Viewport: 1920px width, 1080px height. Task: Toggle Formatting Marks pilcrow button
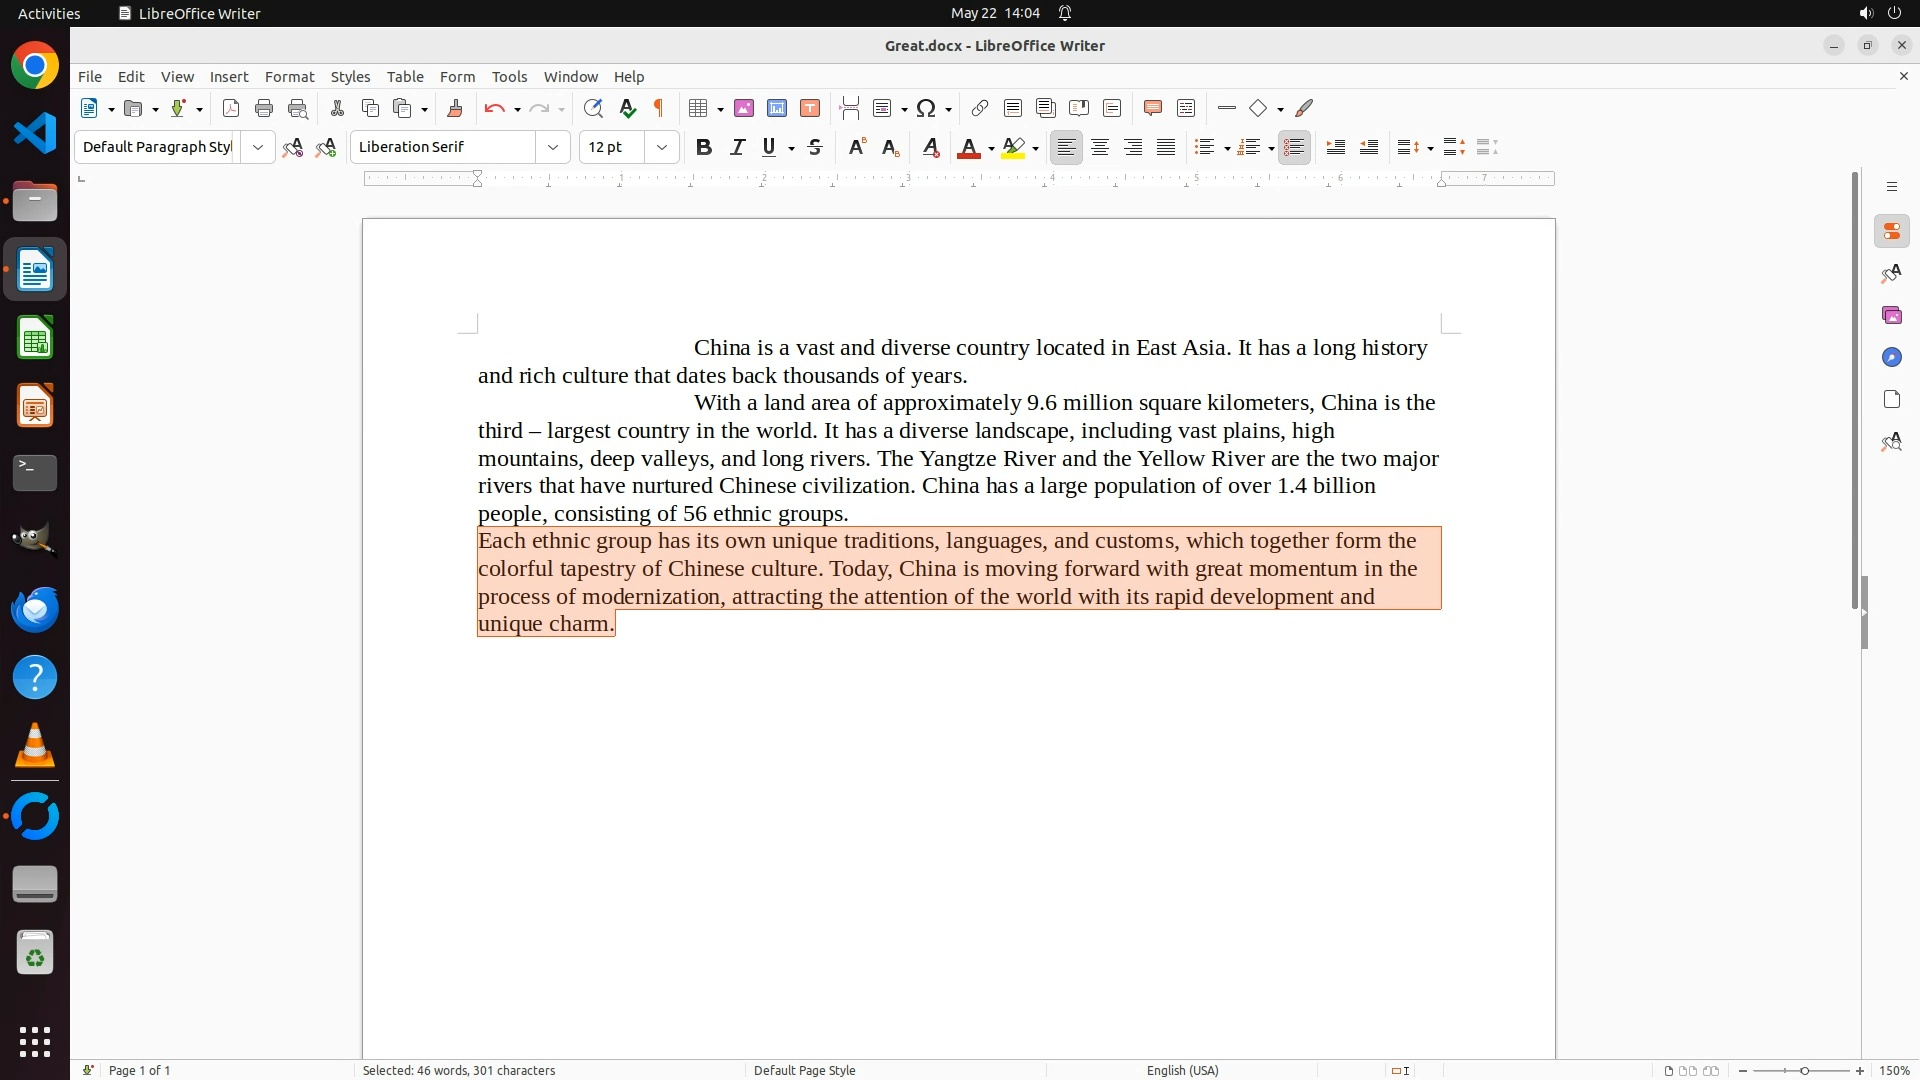pos(659,109)
